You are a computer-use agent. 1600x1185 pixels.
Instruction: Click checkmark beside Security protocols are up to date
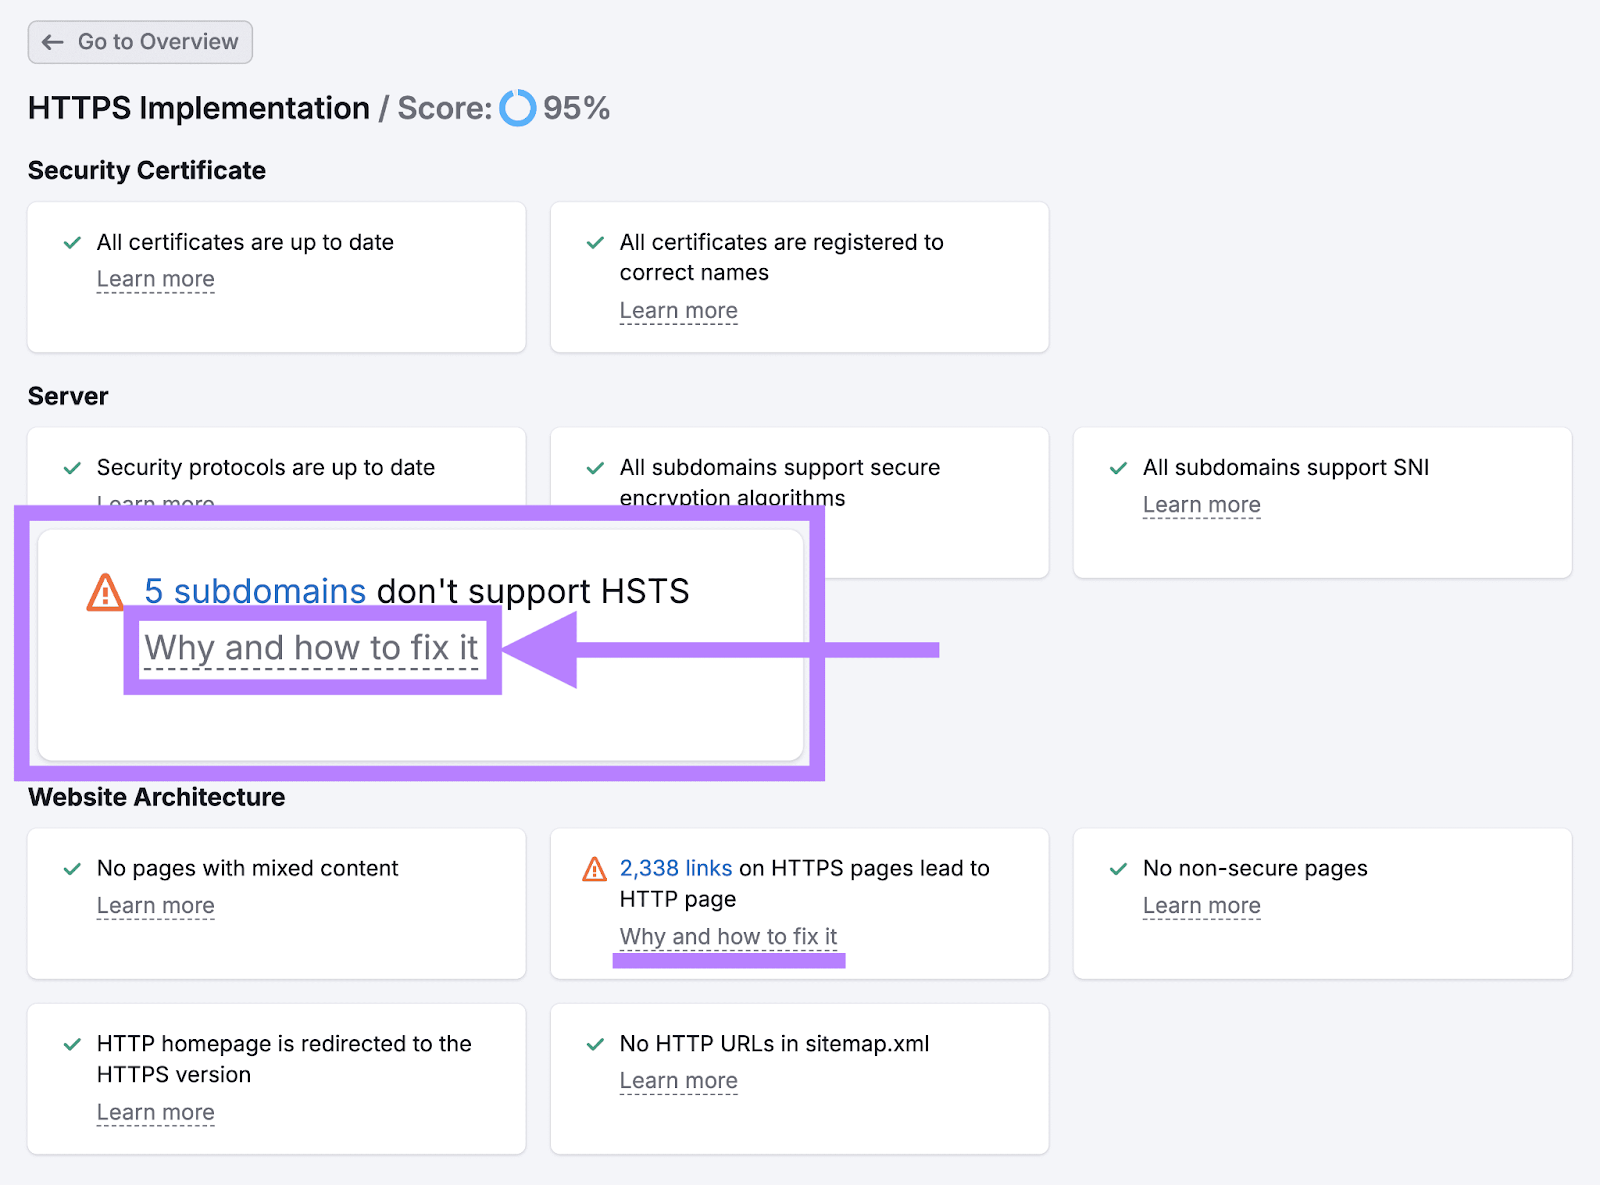pos(72,468)
